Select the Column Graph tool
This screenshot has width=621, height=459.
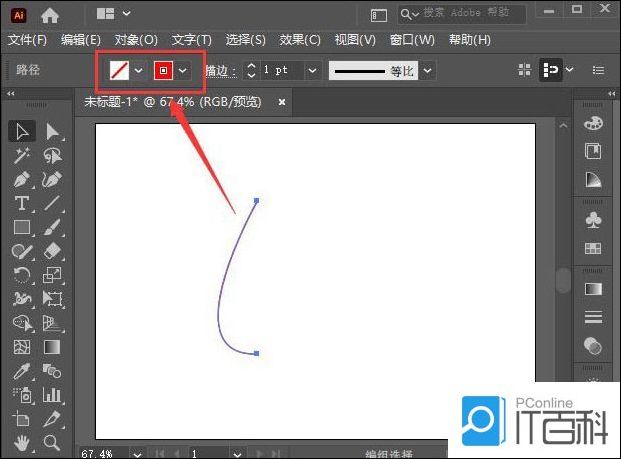[52, 395]
